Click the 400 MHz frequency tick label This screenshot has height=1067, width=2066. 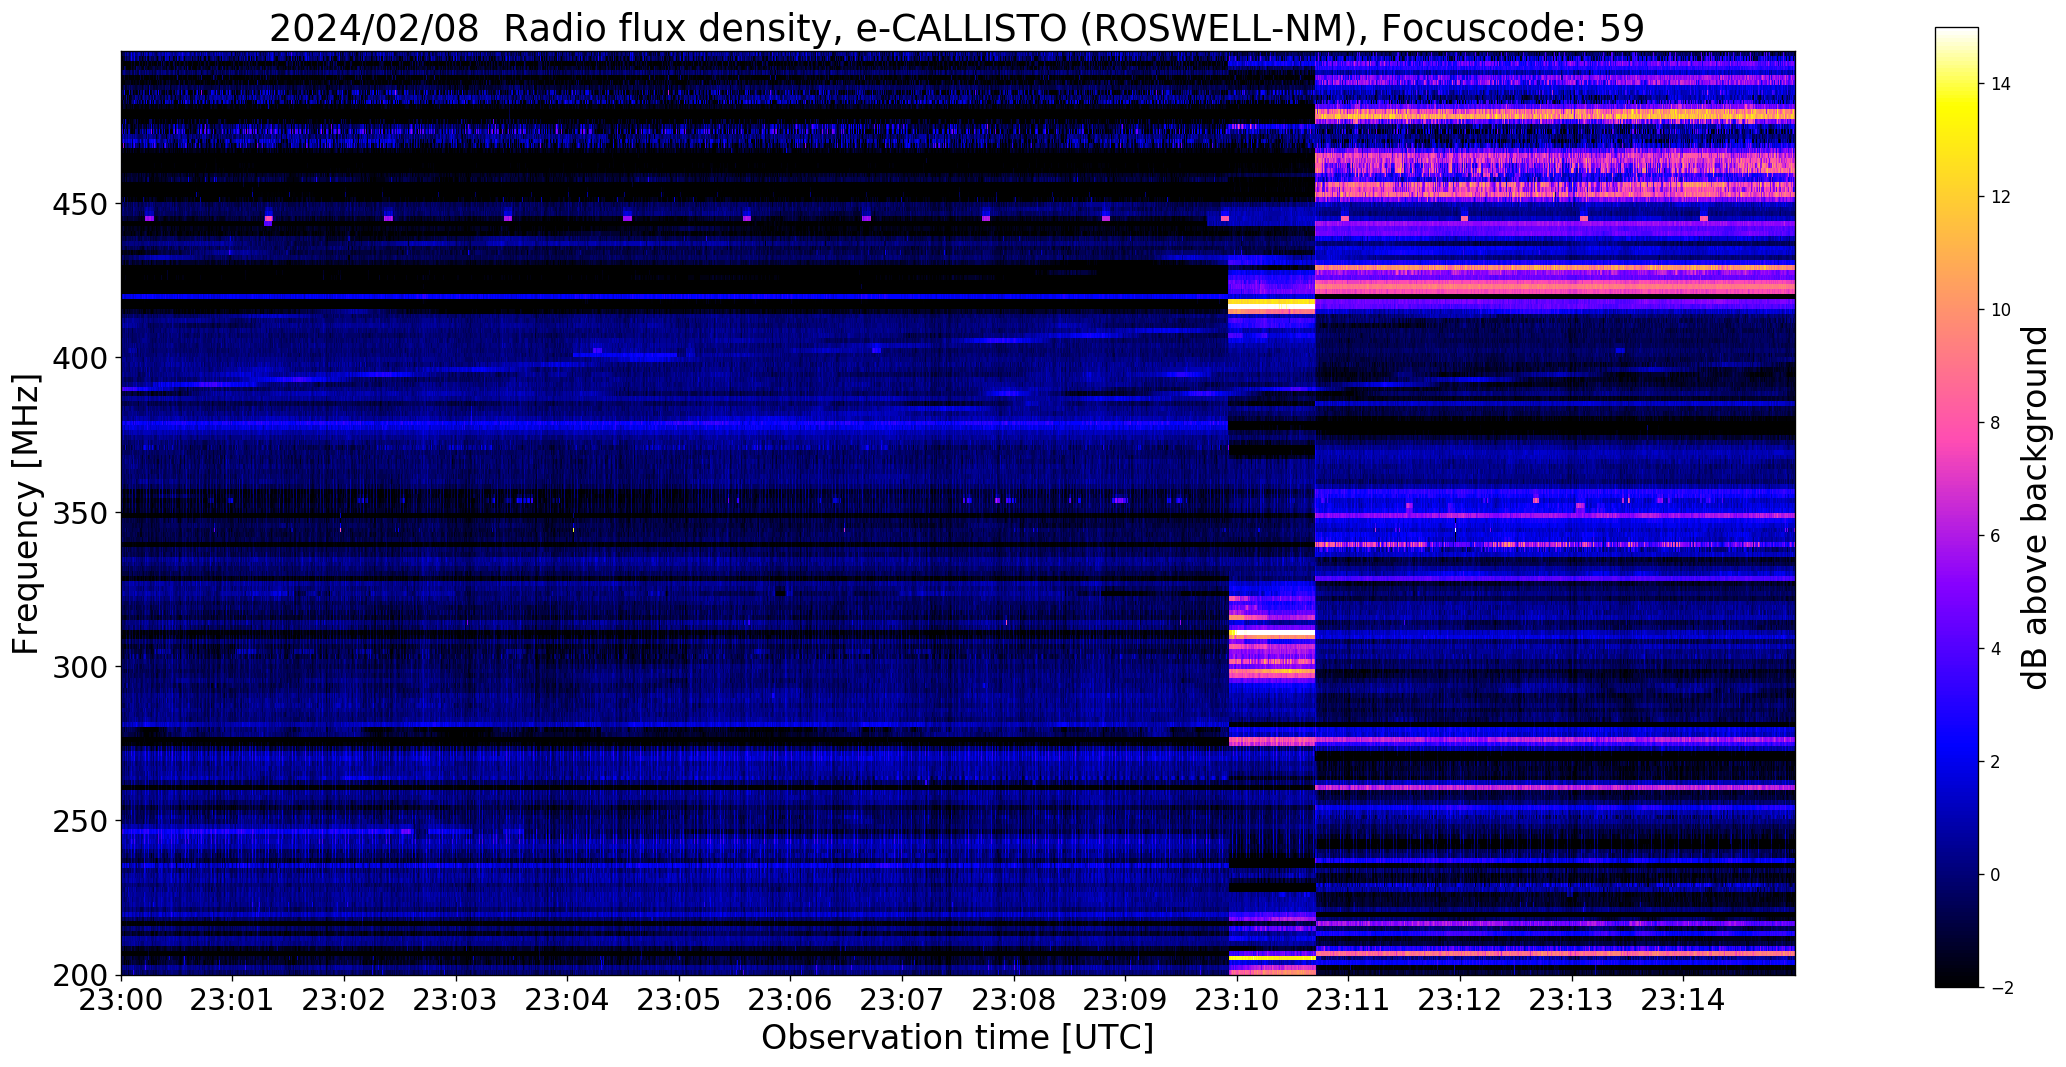(80, 358)
